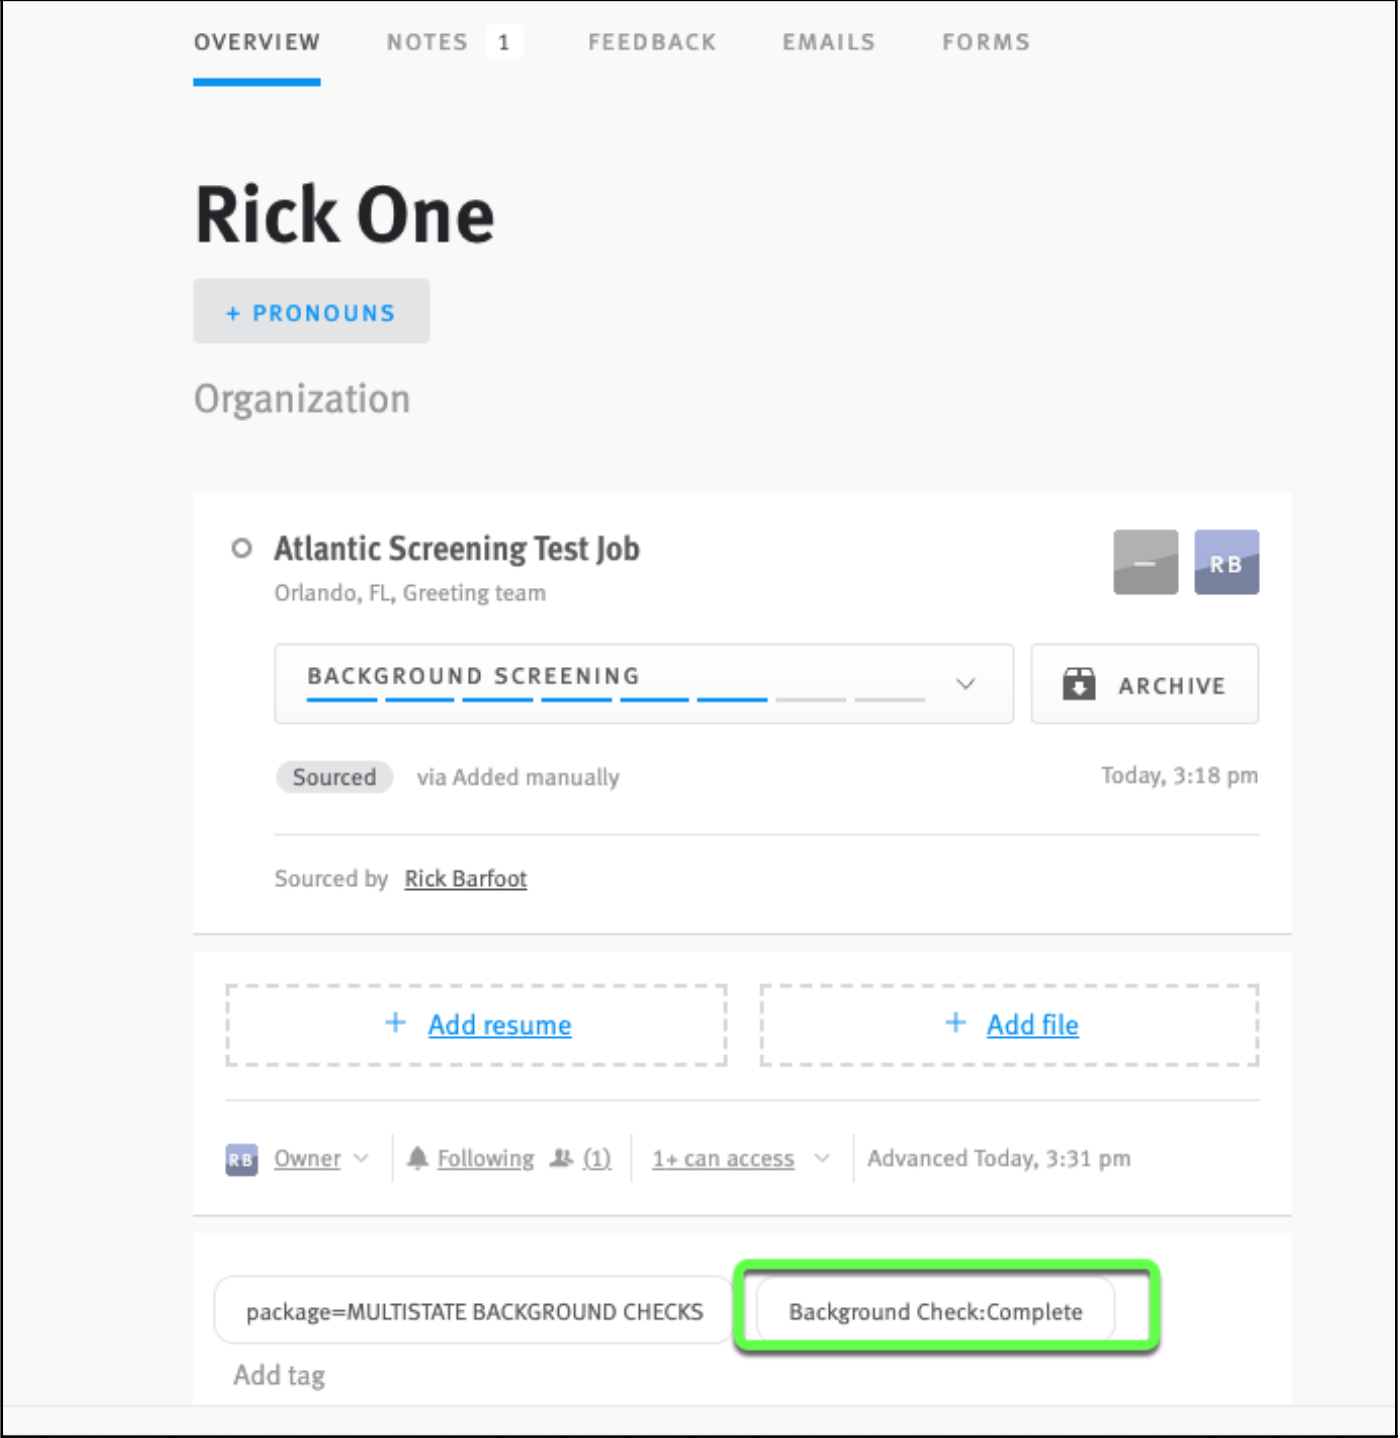Open the Forms tab

[x=985, y=42]
